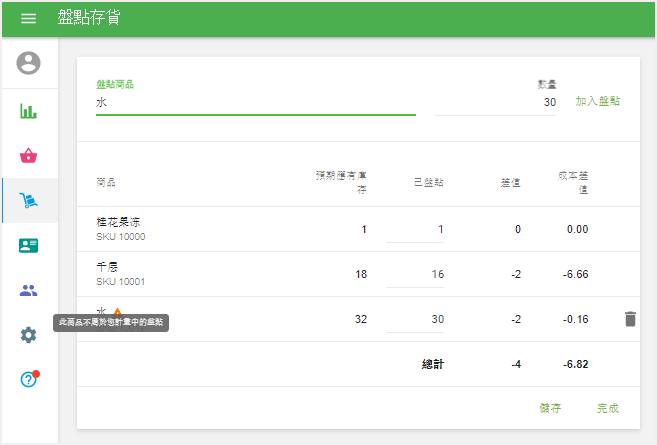
Task: Click the orange warning icon beside 水
Action: (117, 311)
